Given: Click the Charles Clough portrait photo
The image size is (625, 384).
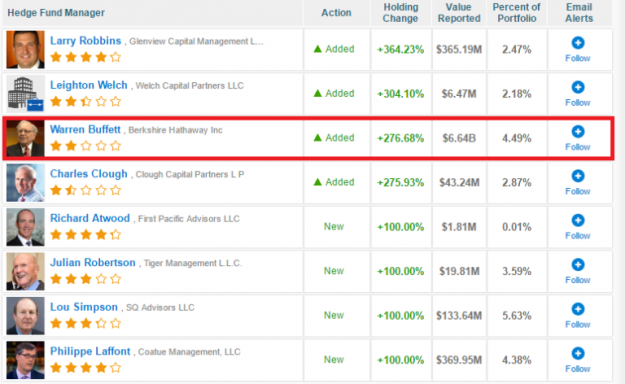Looking at the screenshot, I should pos(26,183).
